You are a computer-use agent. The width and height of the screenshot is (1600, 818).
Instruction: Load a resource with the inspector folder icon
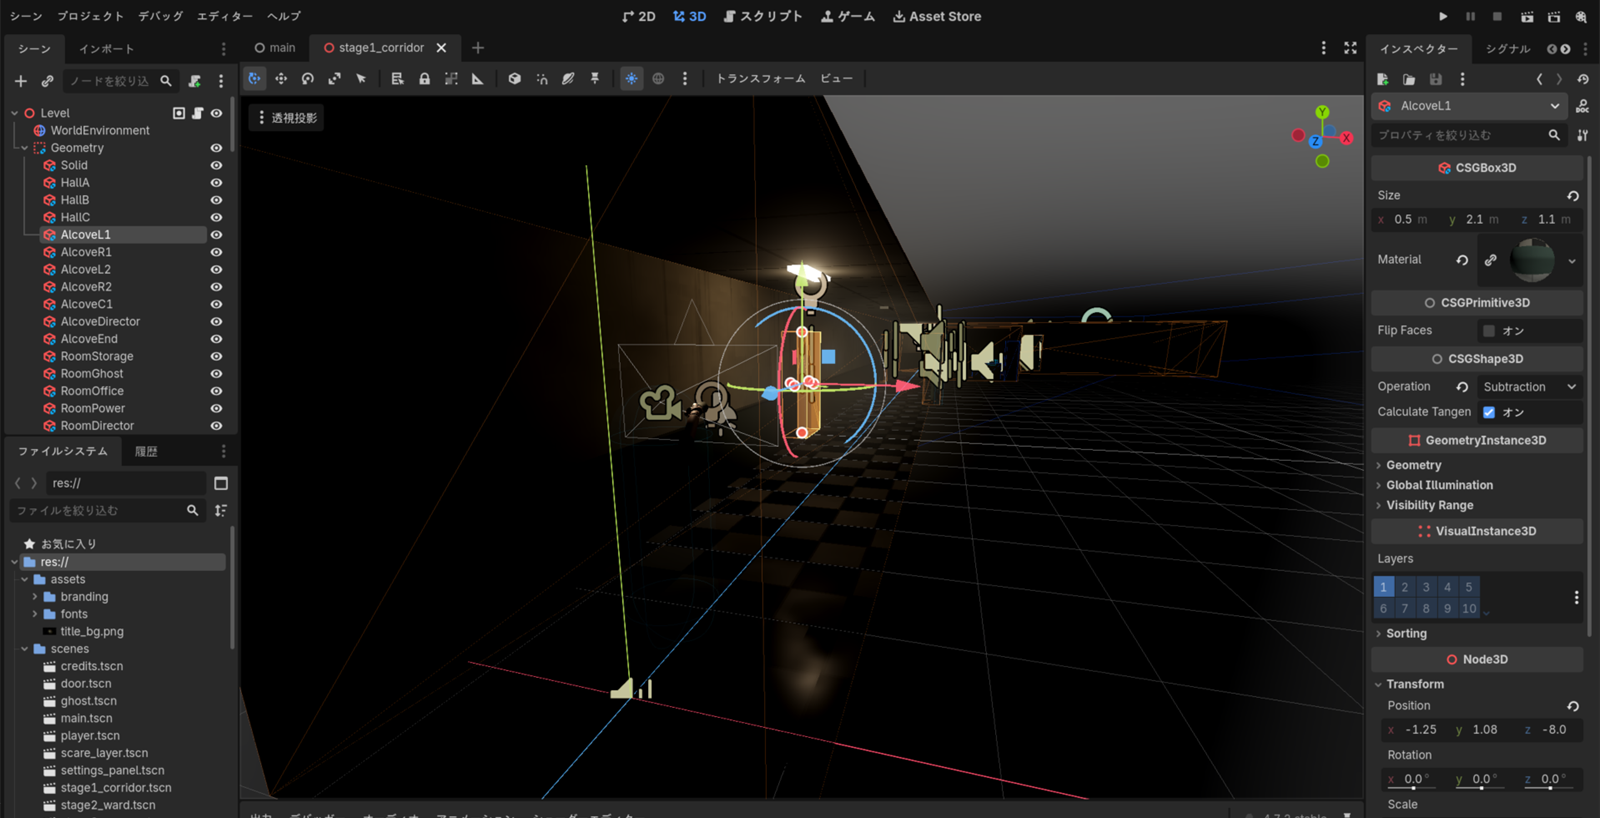(x=1409, y=79)
